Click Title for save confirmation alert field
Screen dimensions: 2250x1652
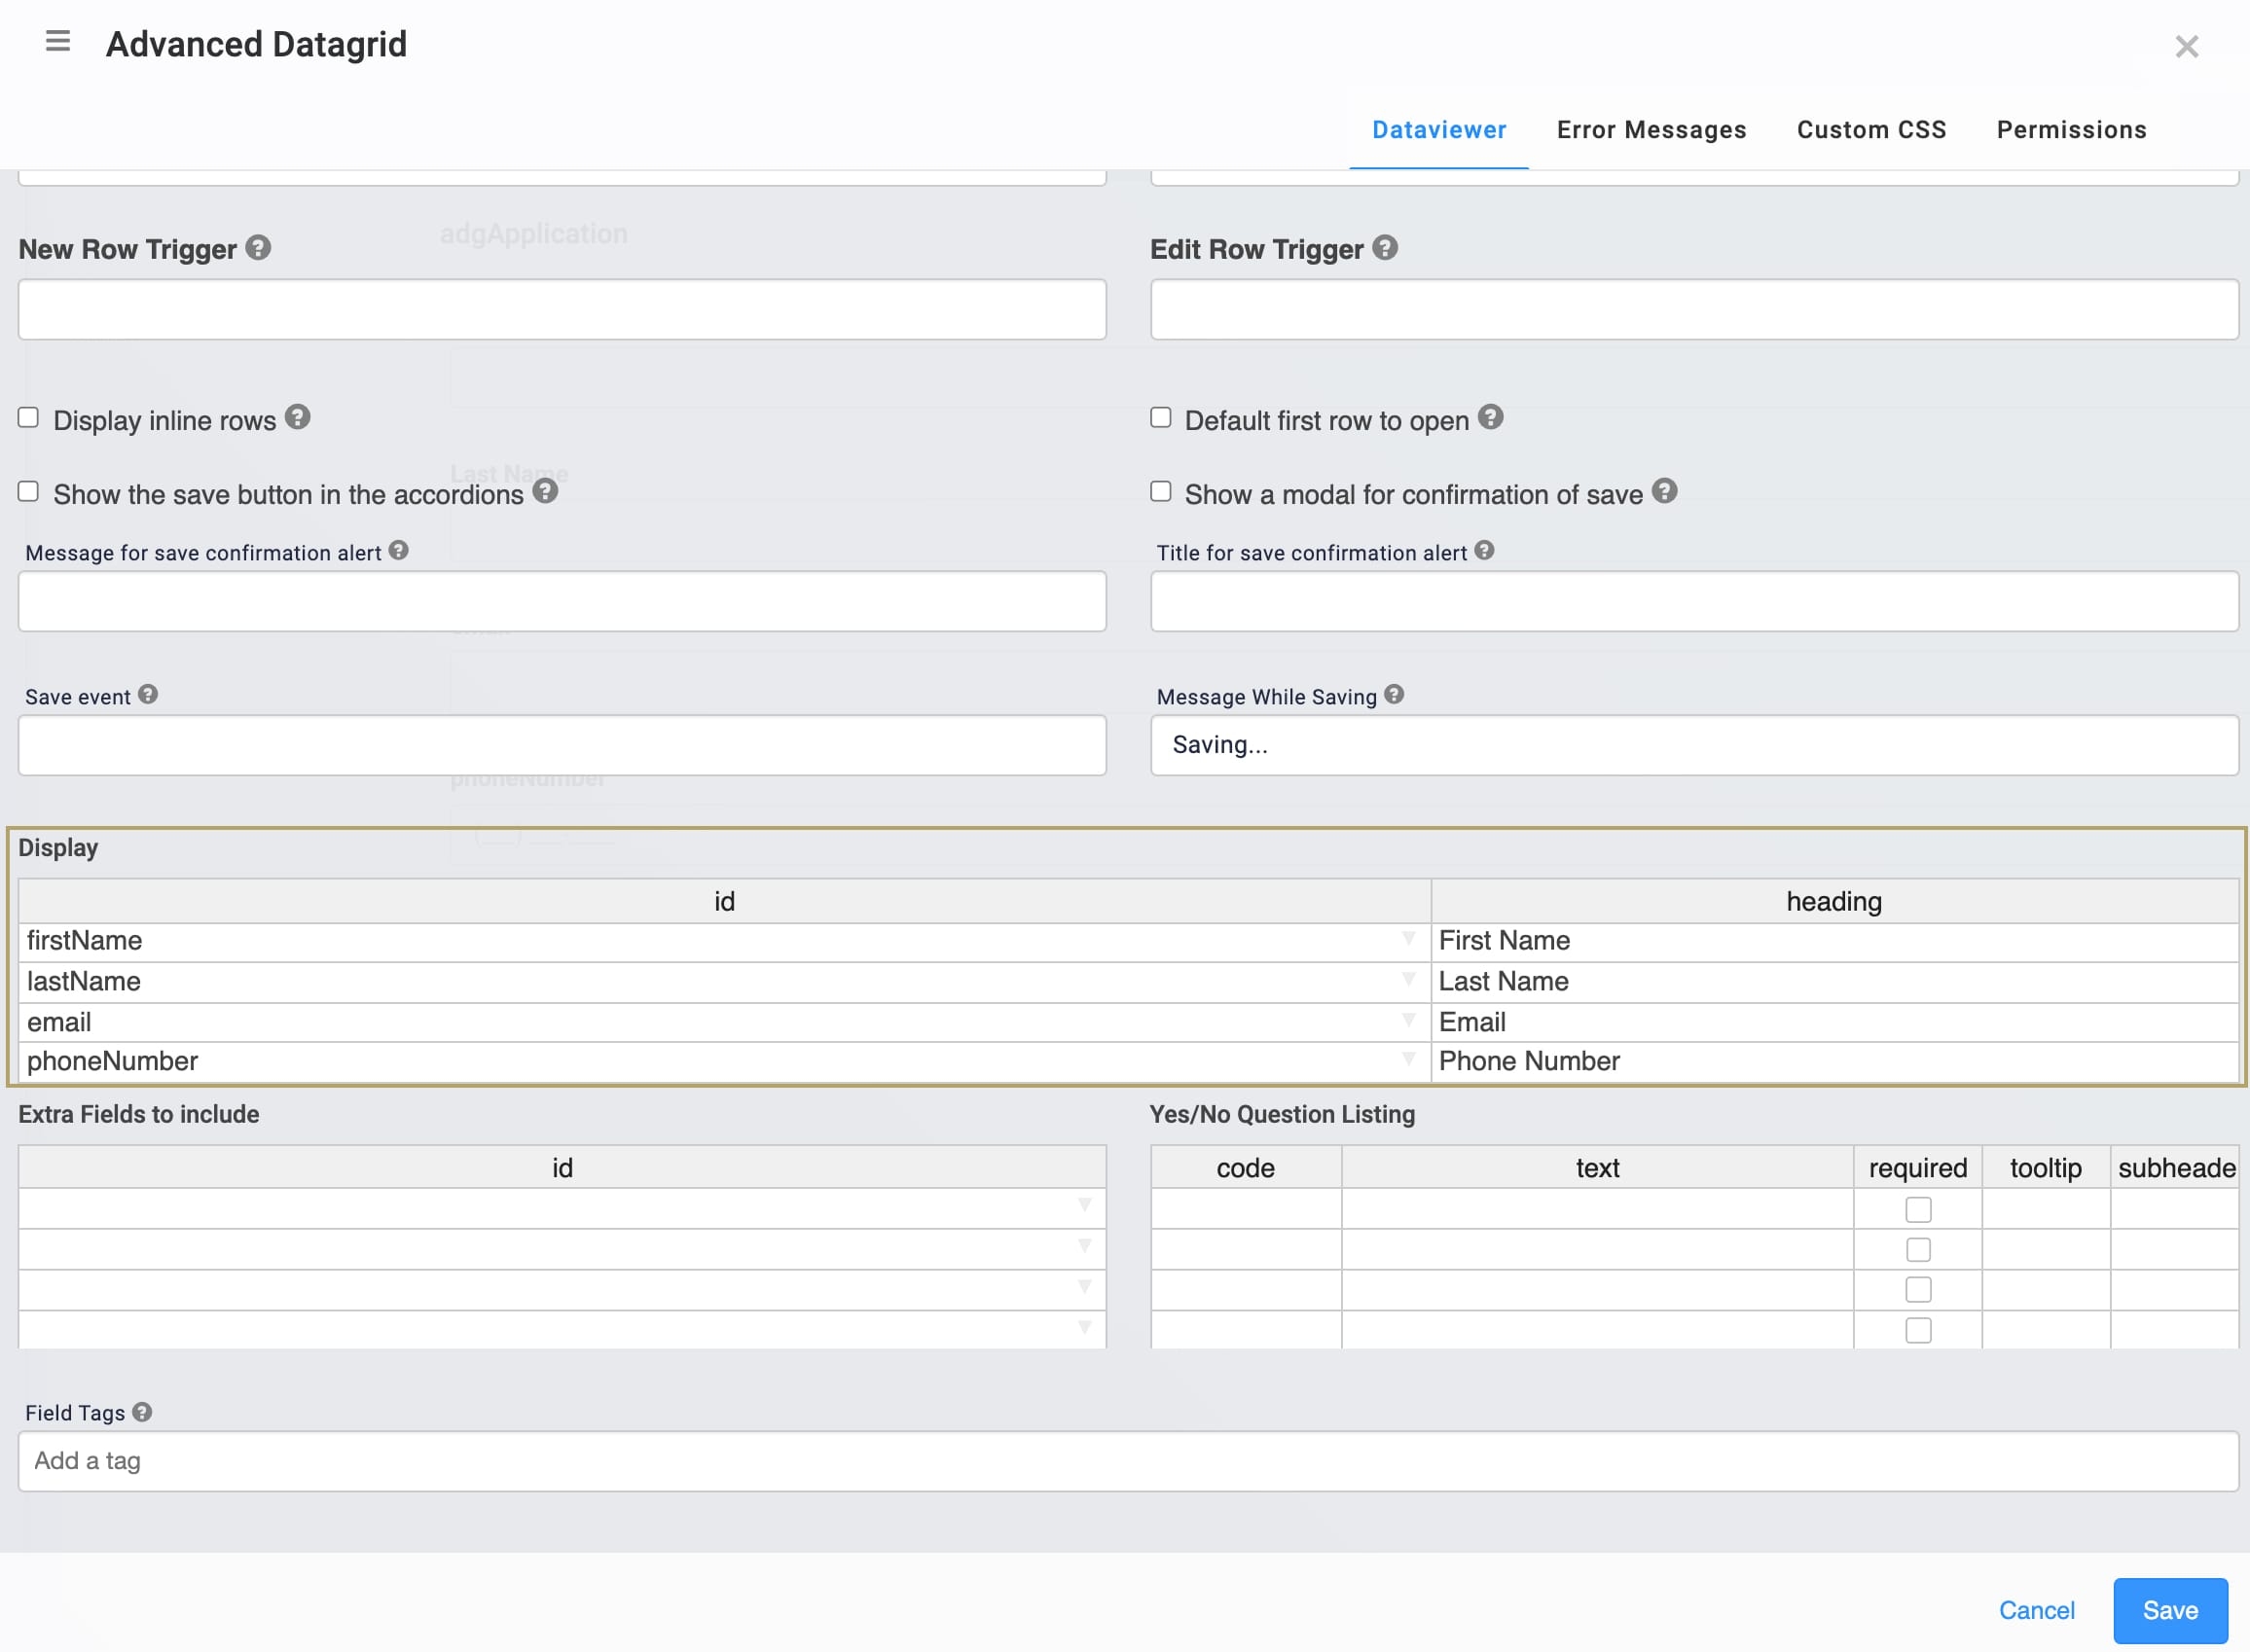pos(1694,601)
